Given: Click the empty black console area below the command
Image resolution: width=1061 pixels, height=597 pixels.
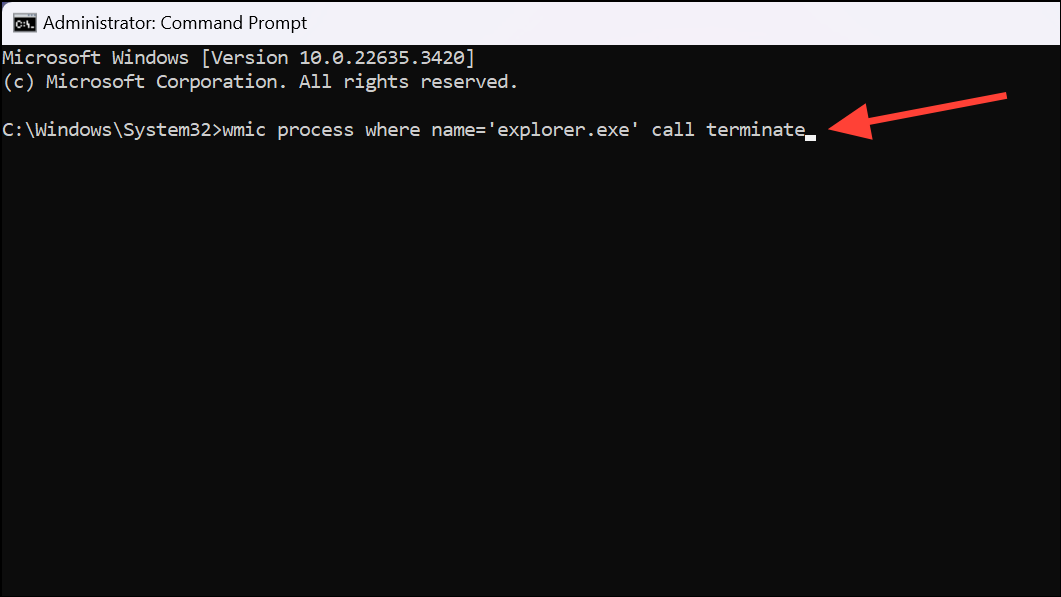Looking at the screenshot, I should coord(500,350).
